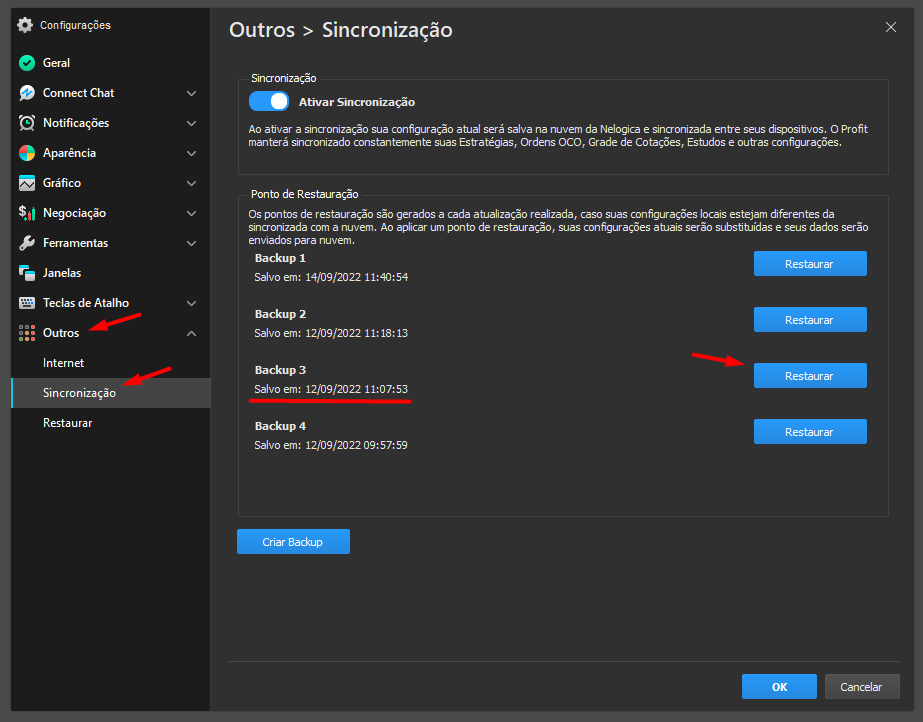Click the text 'Salvo em: 12/09/2022 09:57:59'
This screenshot has width=923, height=722.
331,445
